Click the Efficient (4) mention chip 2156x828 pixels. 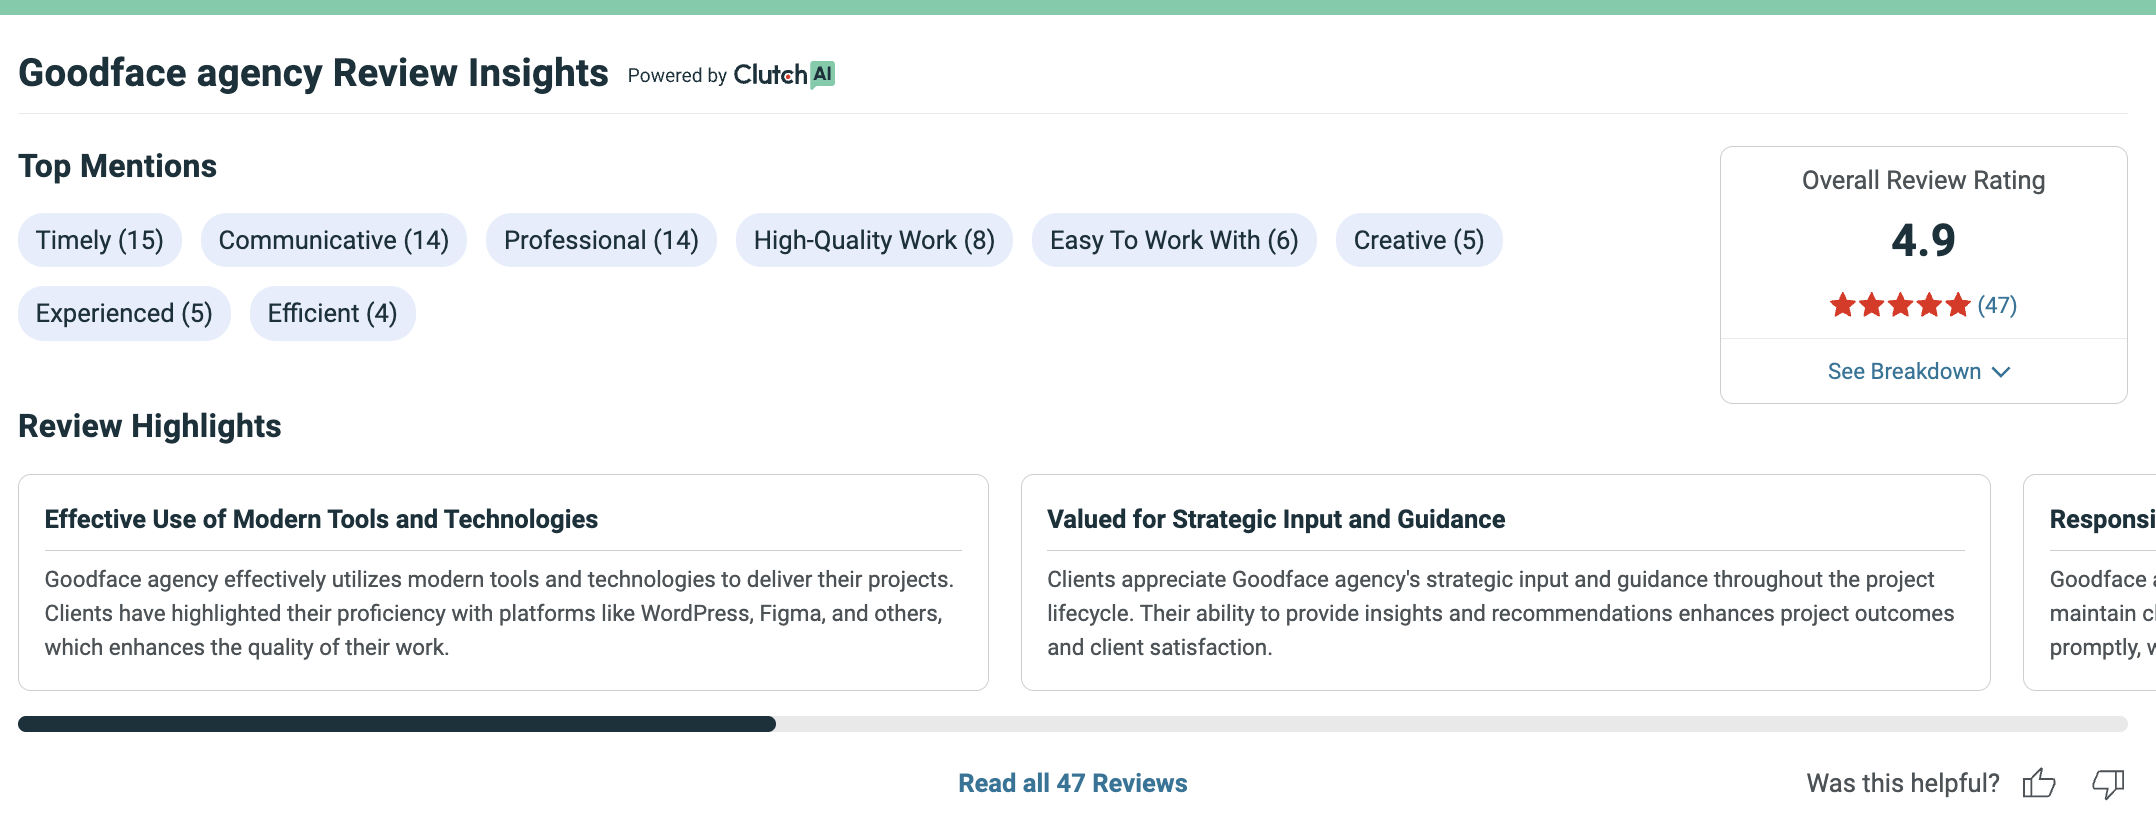[x=333, y=314]
